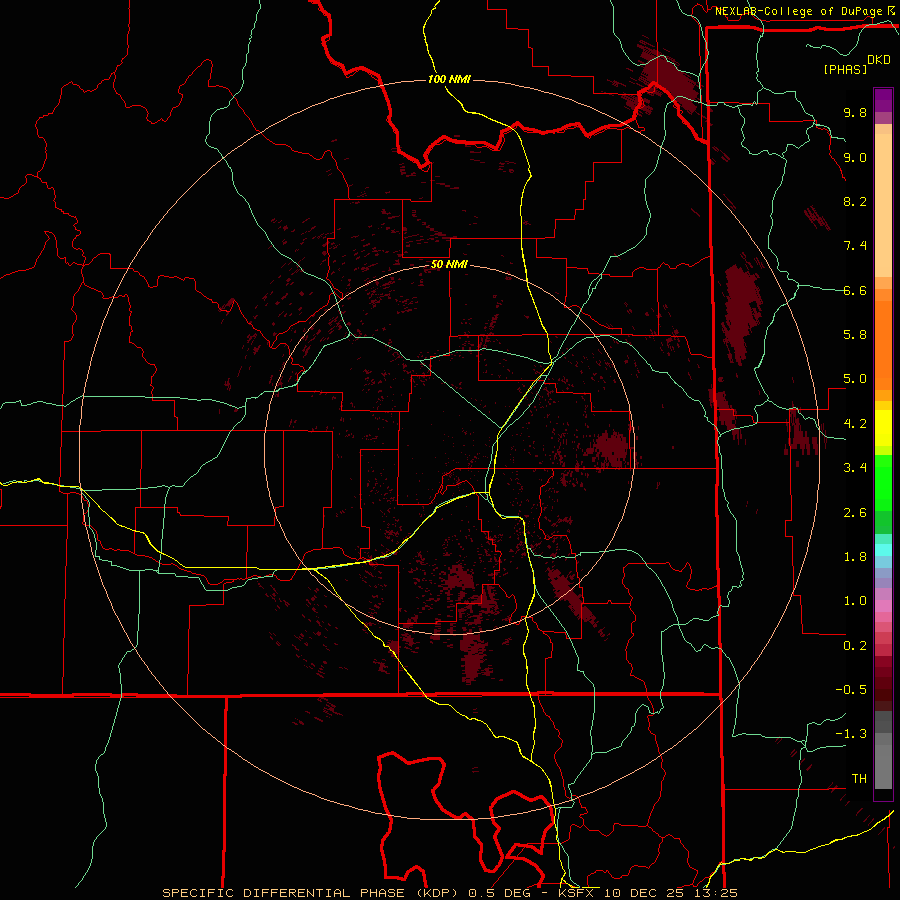Click the 50 NMI range ring label

(x=449, y=265)
